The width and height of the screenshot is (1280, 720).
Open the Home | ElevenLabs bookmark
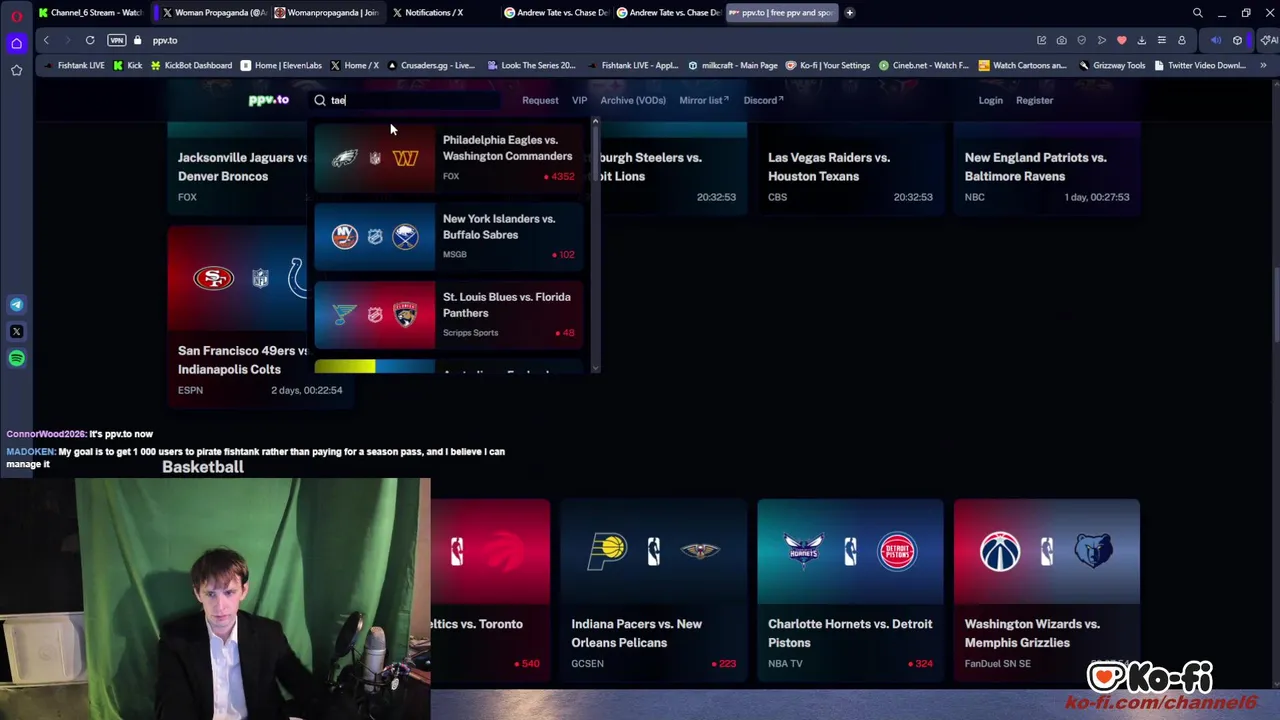(281, 65)
